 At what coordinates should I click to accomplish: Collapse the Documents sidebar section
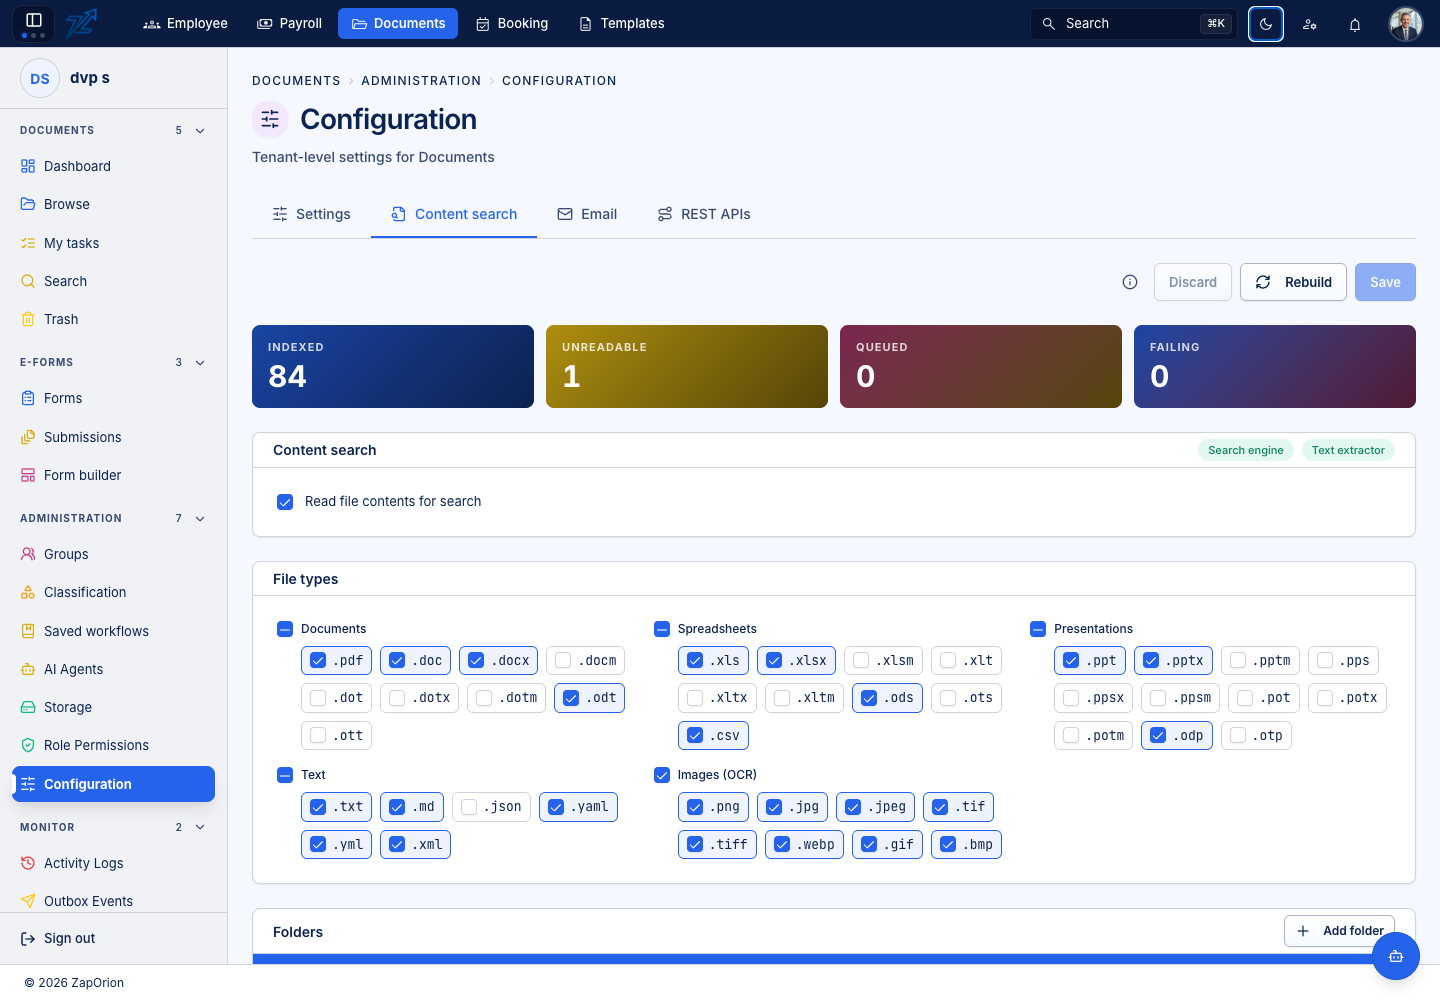(x=200, y=130)
